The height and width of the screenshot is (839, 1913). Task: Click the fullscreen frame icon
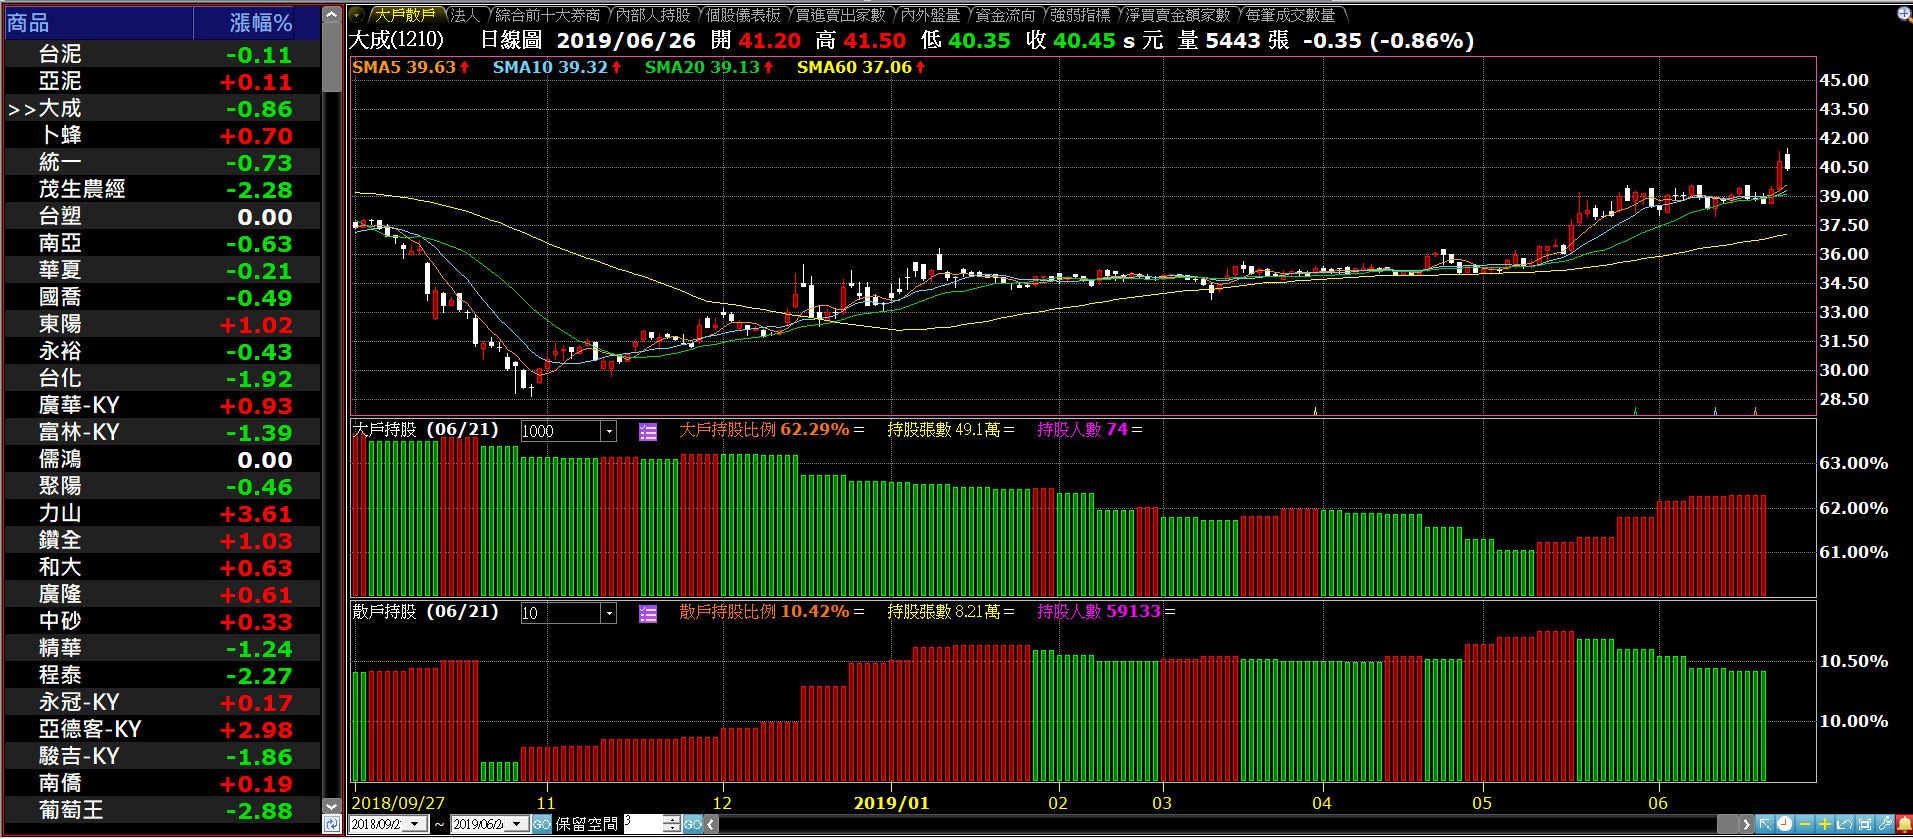tap(1865, 824)
